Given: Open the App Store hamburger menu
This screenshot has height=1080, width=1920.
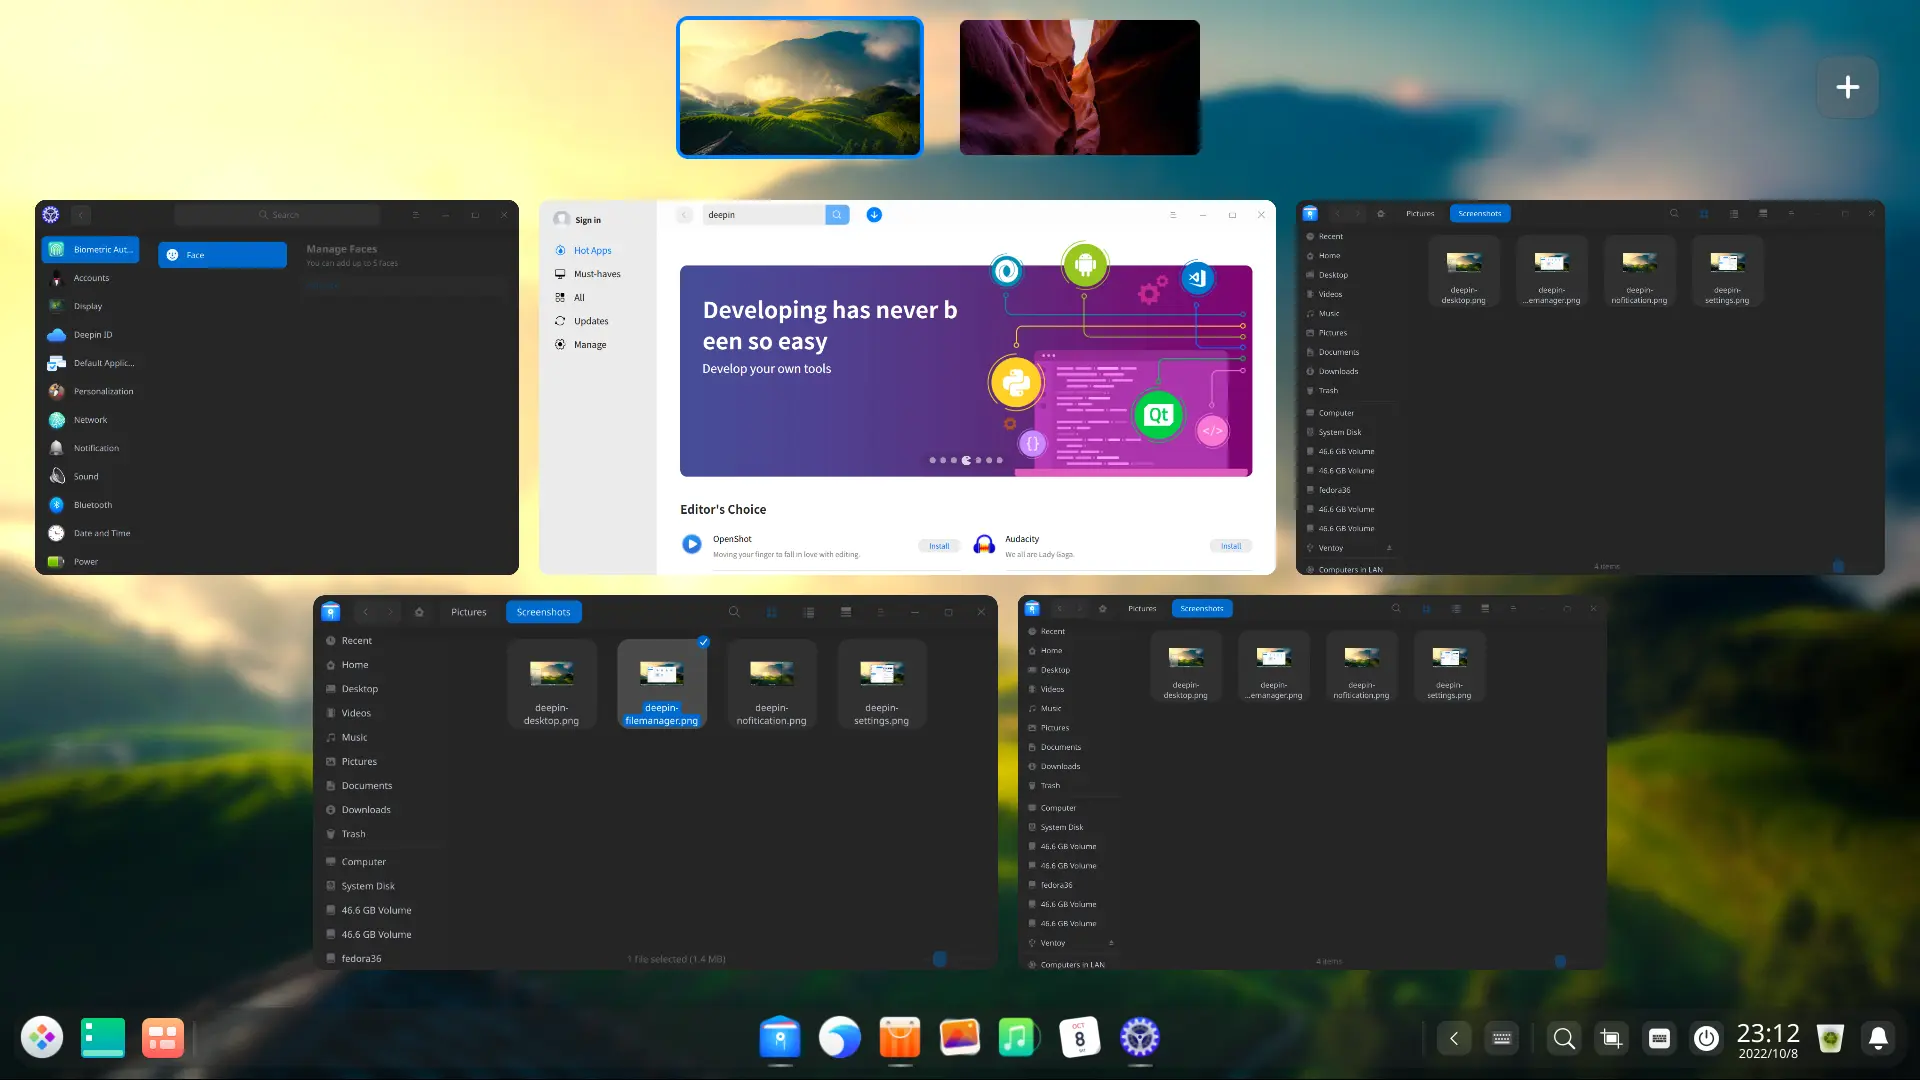Looking at the screenshot, I should [1173, 215].
